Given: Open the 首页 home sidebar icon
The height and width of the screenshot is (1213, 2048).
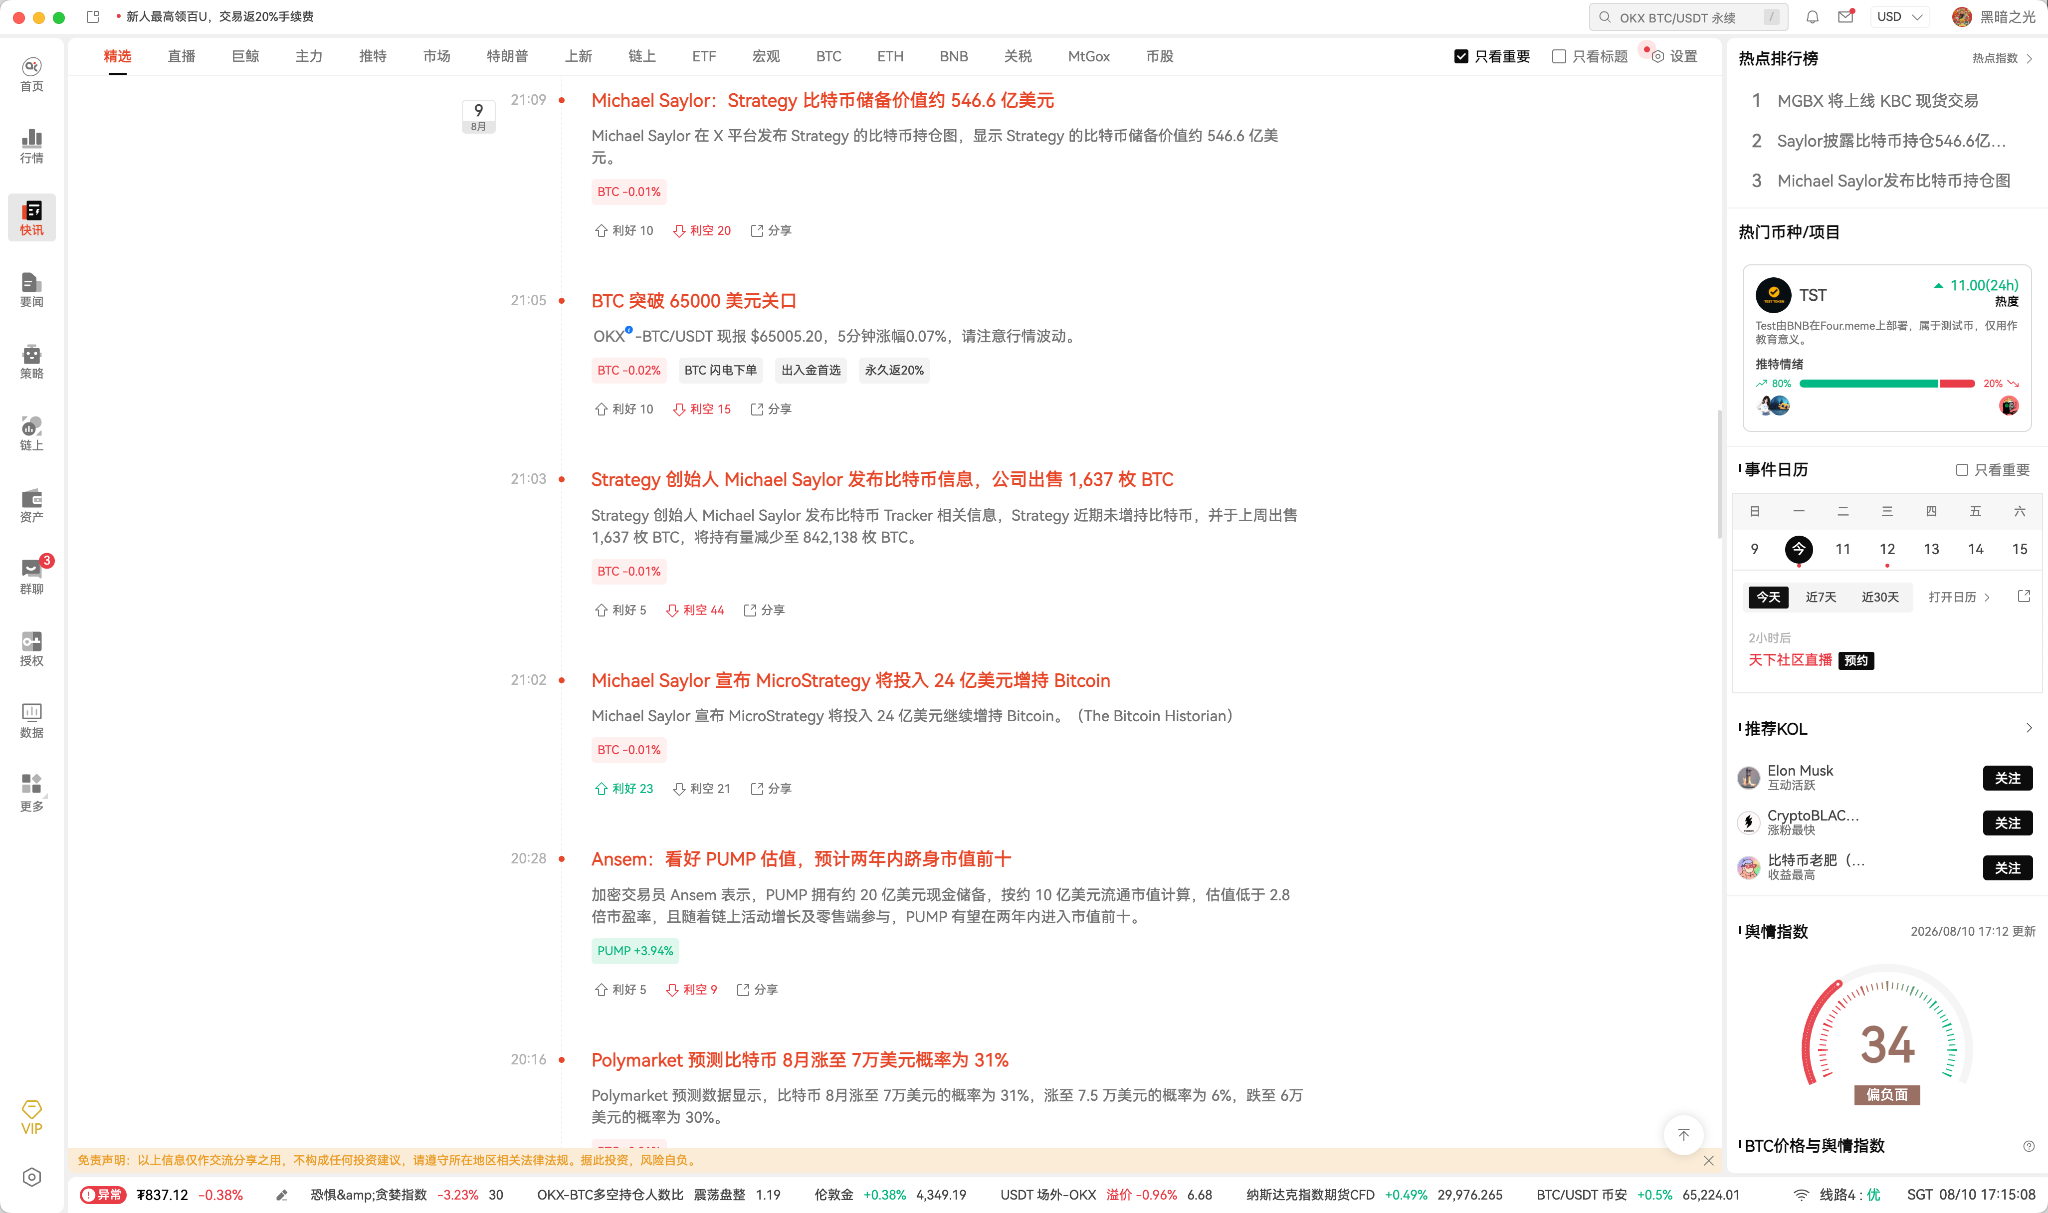Looking at the screenshot, I should click(x=32, y=74).
